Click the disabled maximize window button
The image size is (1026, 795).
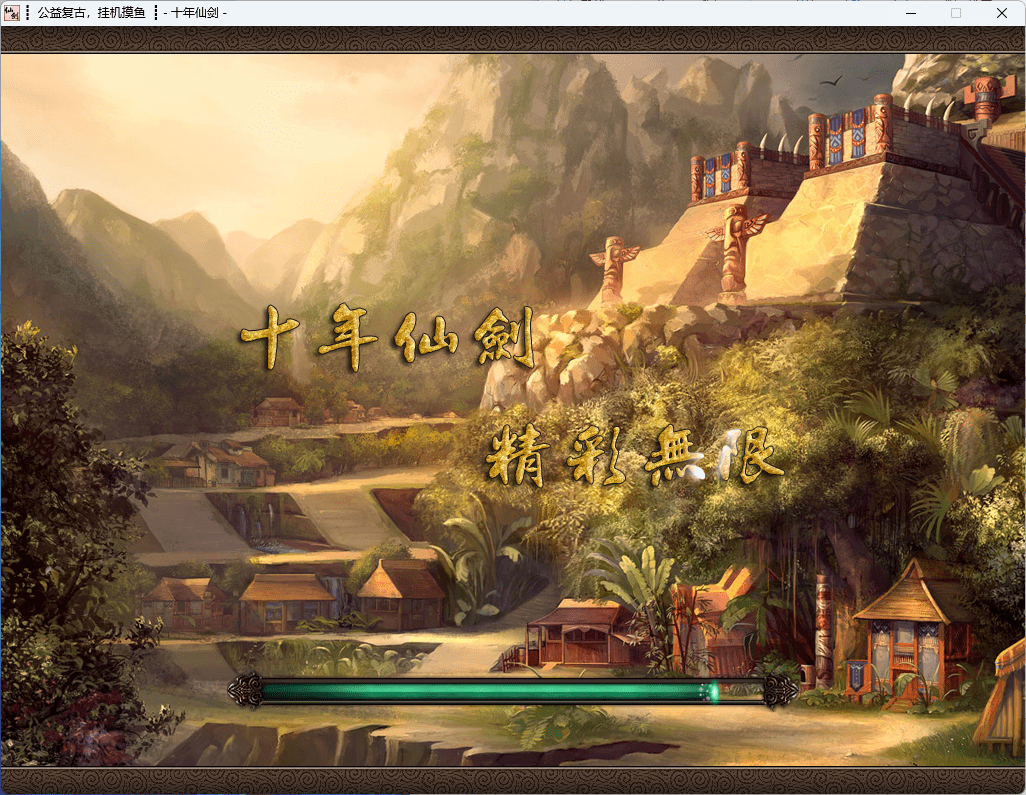pos(956,13)
